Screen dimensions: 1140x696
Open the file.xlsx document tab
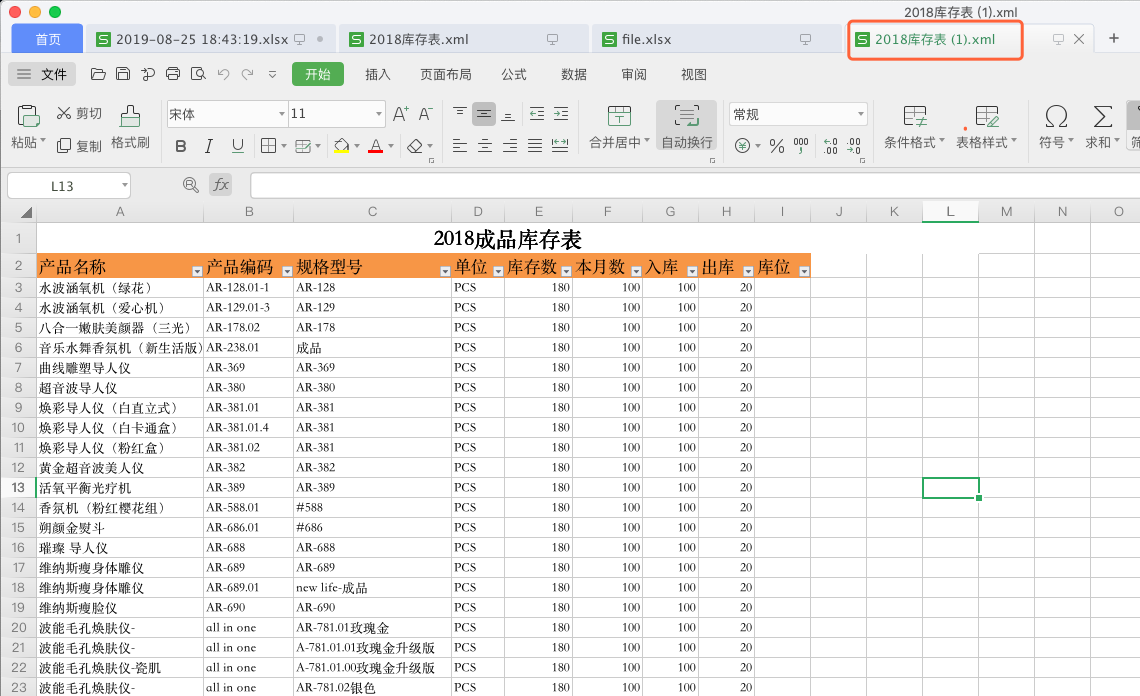pos(716,39)
